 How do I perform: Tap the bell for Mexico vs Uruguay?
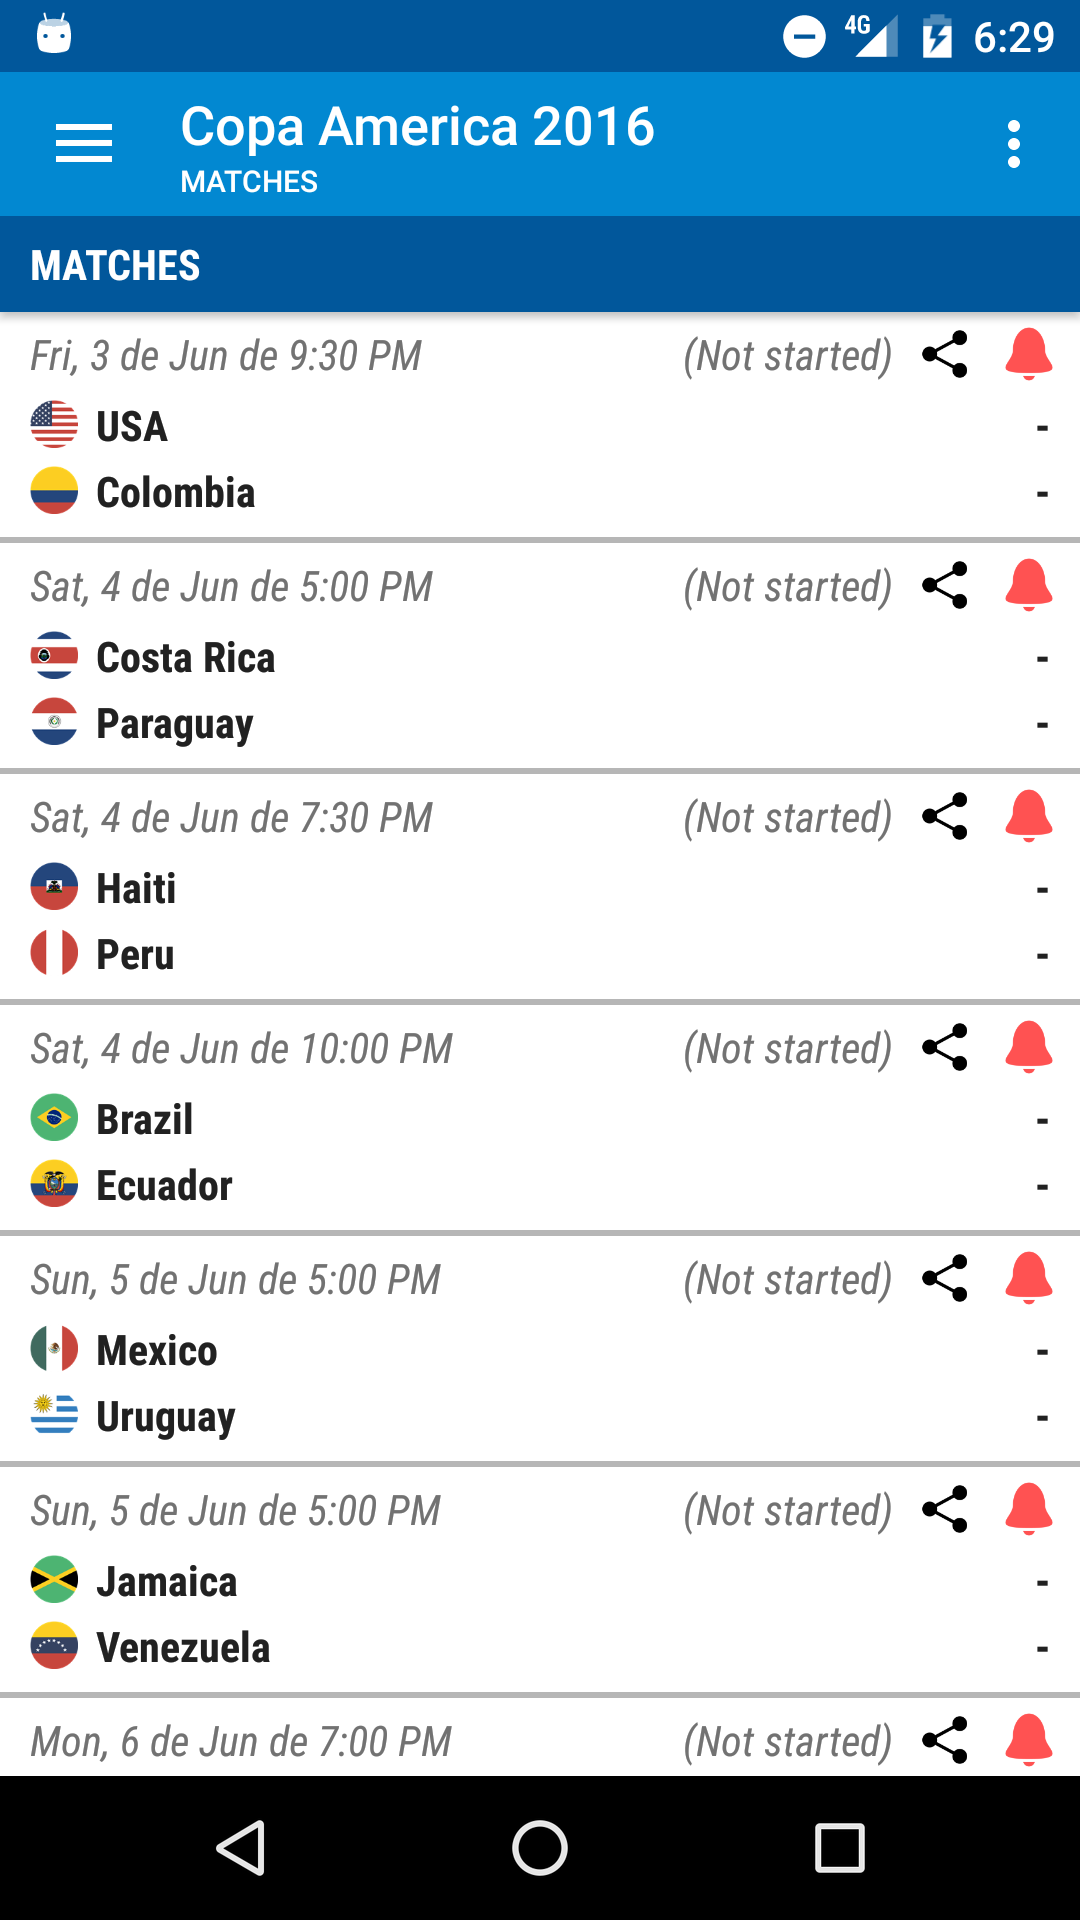click(x=1029, y=1278)
